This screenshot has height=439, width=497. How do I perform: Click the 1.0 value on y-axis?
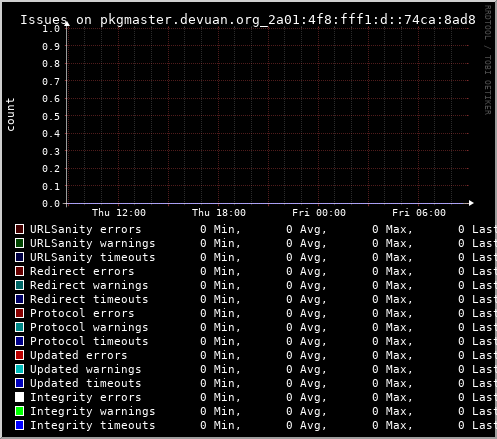click(51, 29)
